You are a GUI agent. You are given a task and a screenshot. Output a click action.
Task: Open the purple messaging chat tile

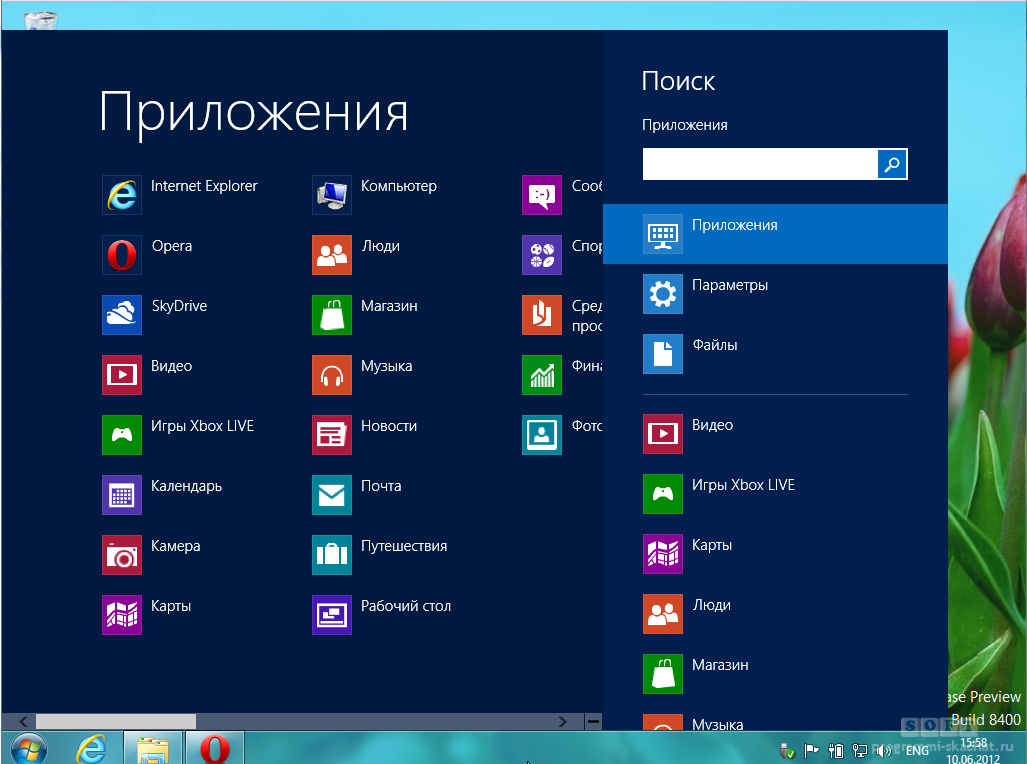click(542, 195)
